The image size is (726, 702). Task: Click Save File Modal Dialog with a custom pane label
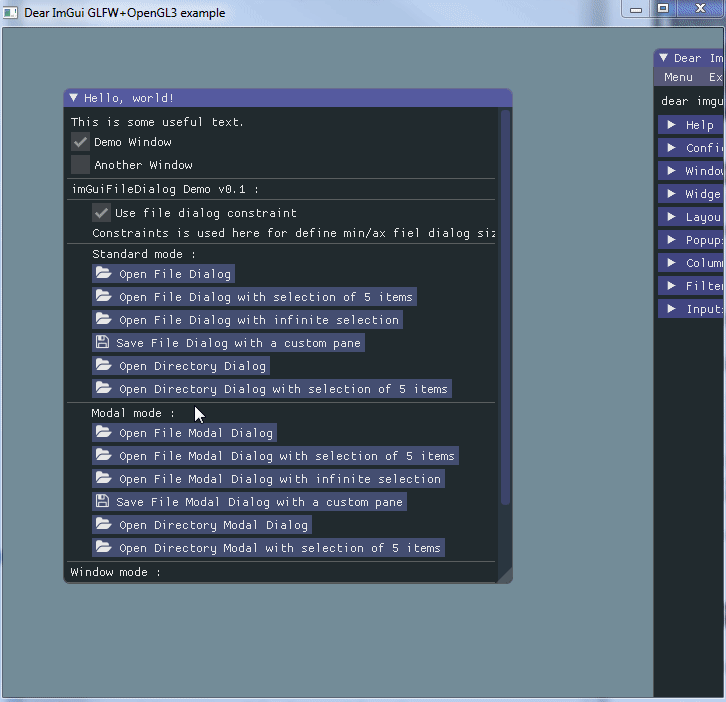pos(259,501)
